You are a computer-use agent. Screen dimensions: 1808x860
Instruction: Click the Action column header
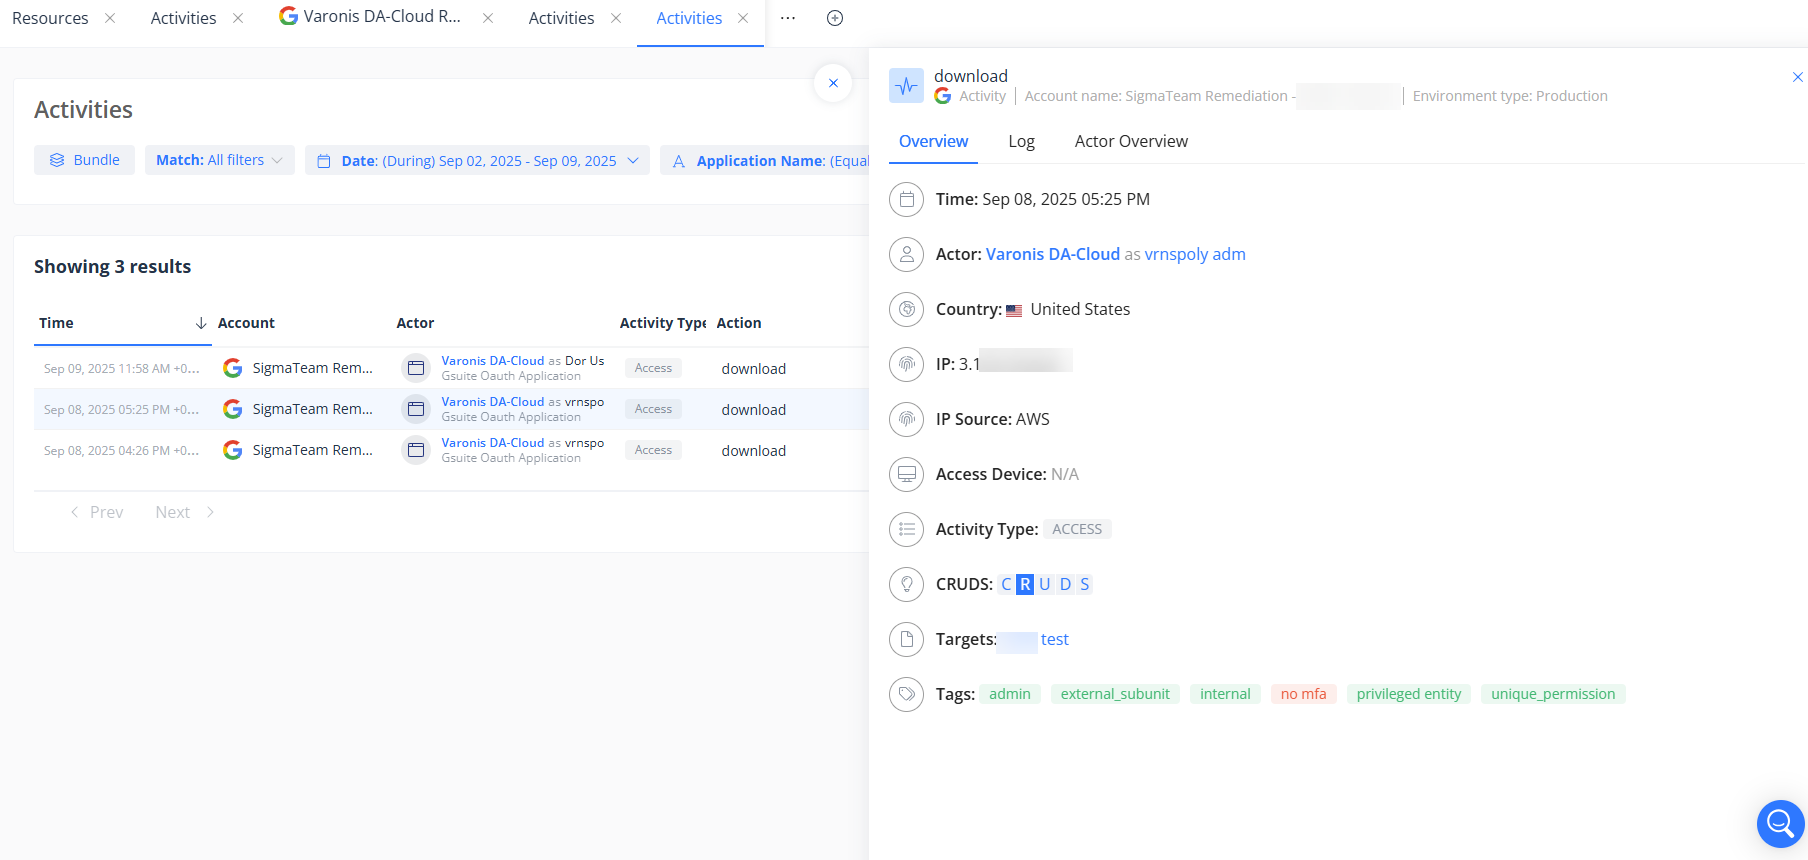pyautogui.click(x=739, y=323)
